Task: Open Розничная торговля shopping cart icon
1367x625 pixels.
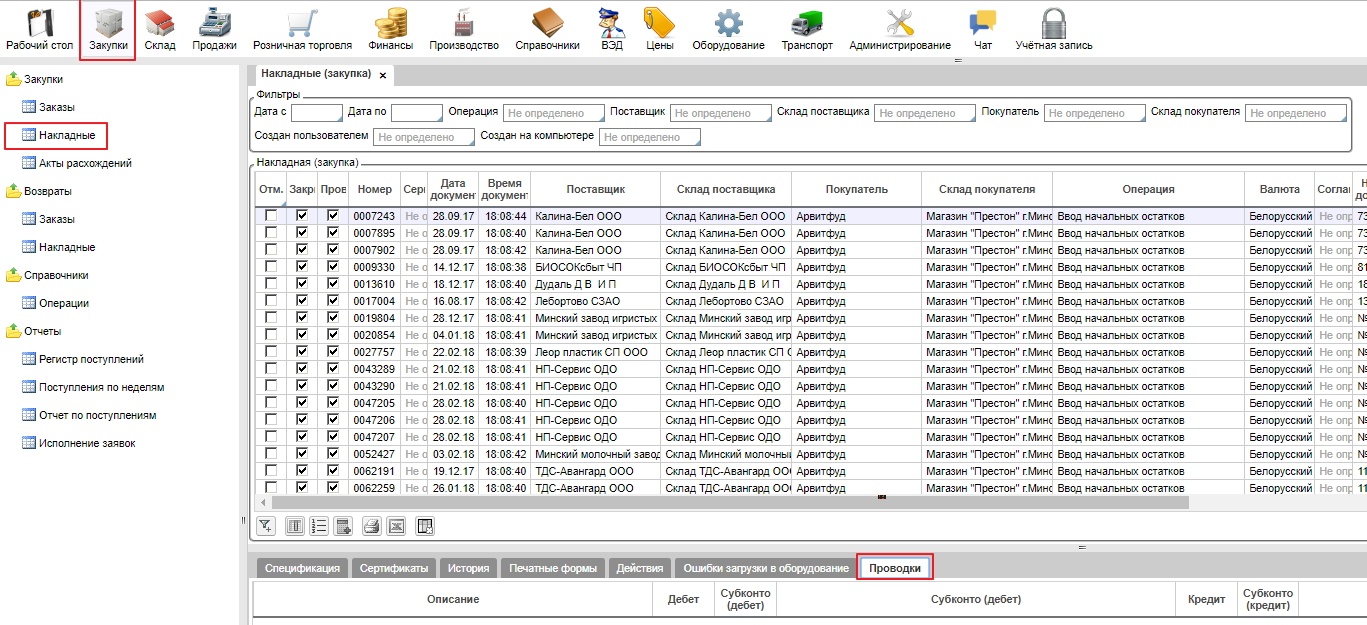Action: coord(302,30)
